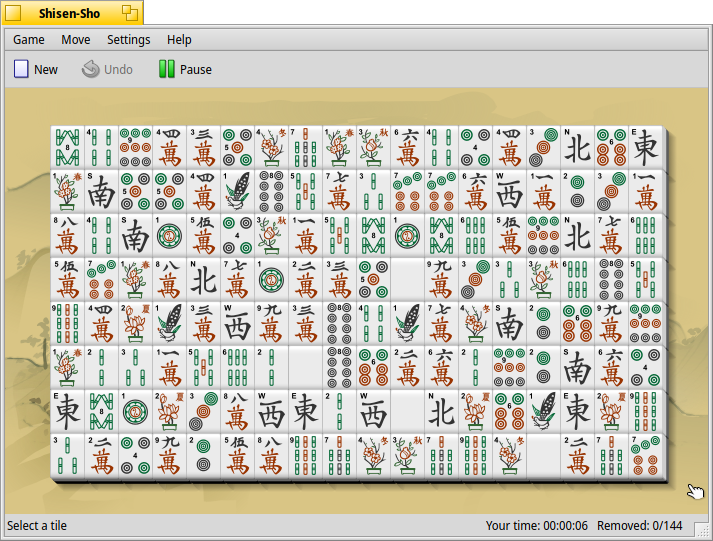This screenshot has width=713, height=541.
Task: Select the spring flower tile in second row
Action: point(68,191)
